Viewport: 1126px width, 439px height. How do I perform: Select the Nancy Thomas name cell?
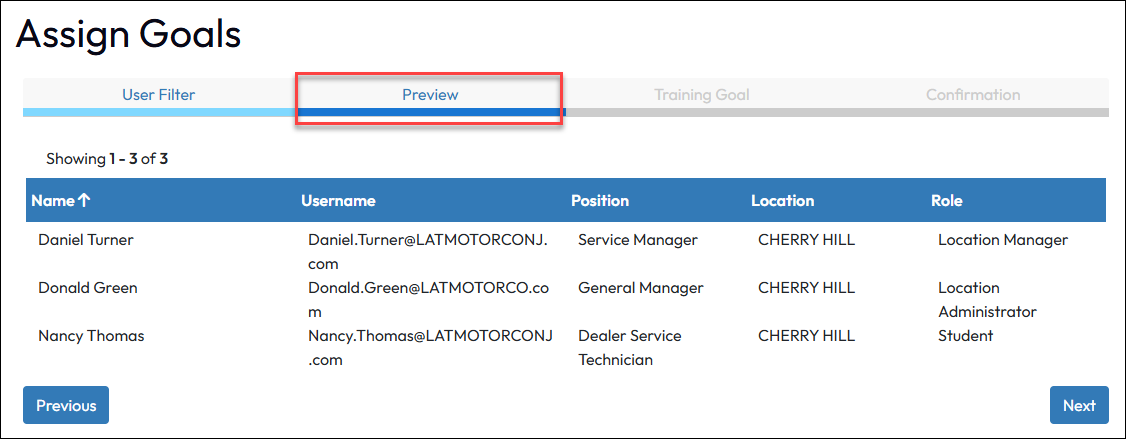coord(90,336)
